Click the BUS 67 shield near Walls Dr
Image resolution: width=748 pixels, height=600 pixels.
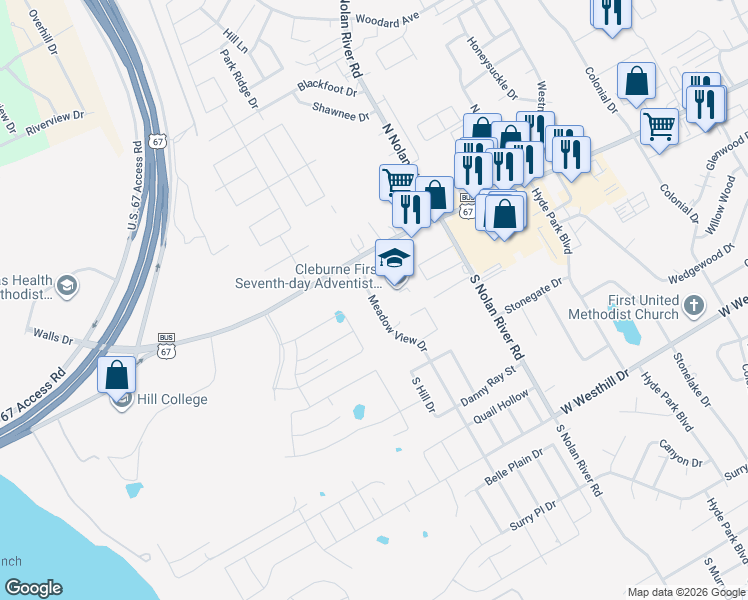click(167, 346)
